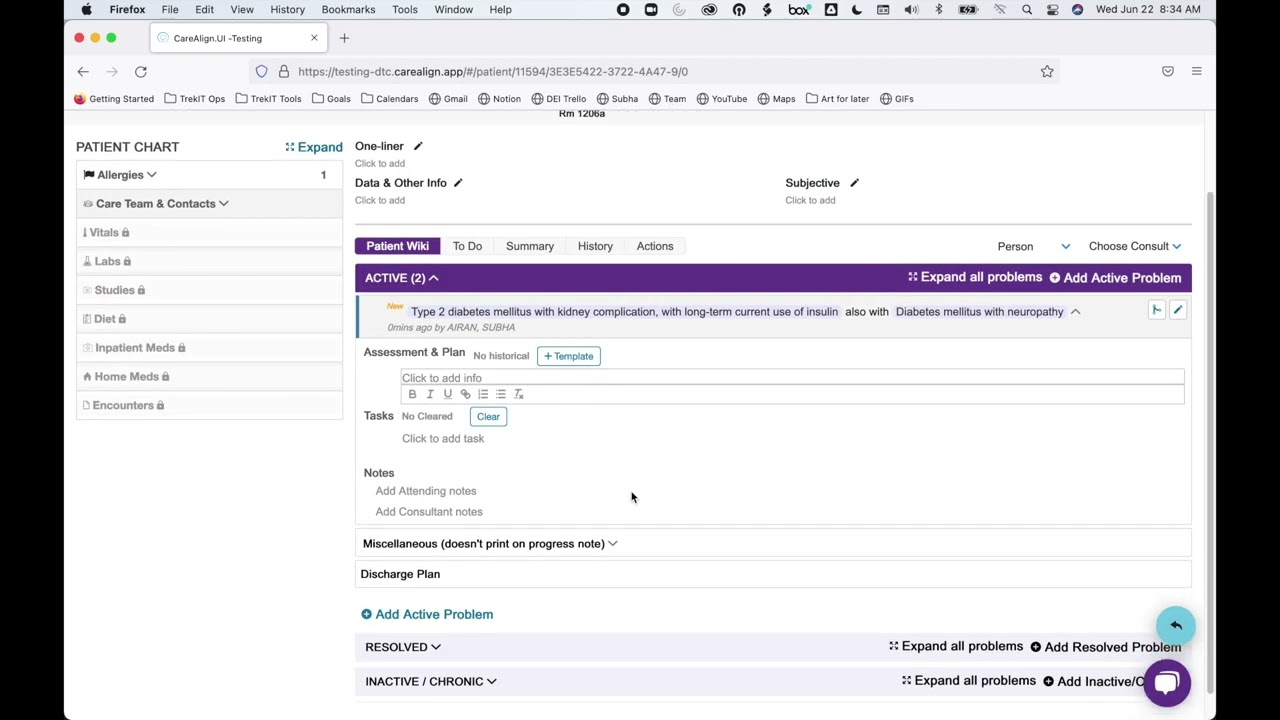The width and height of the screenshot is (1280, 720).
Task: Apply bold formatting in Assessment editor
Action: [x=412, y=394]
